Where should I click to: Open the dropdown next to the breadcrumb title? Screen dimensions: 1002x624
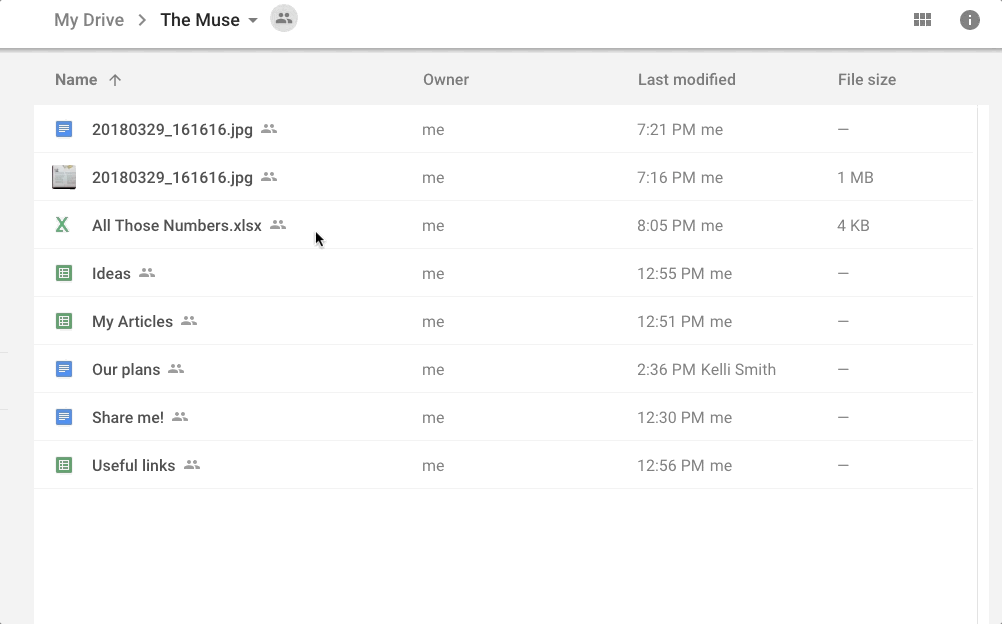(x=253, y=19)
